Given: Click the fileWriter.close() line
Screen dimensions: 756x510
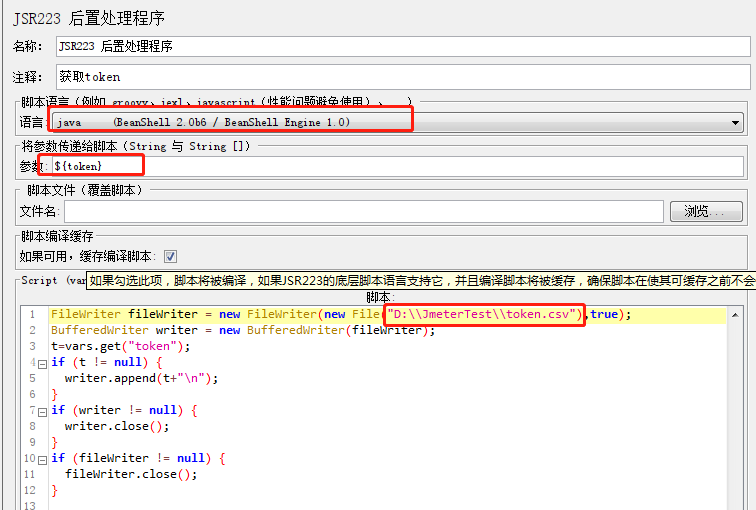Looking at the screenshot, I should [131, 474].
